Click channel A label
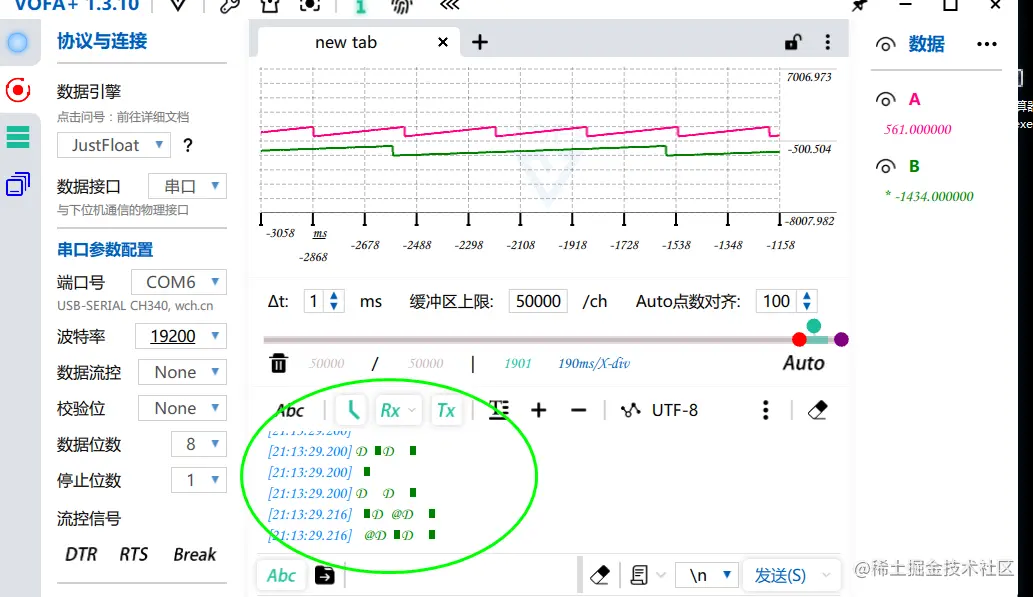1033x597 pixels. (914, 100)
